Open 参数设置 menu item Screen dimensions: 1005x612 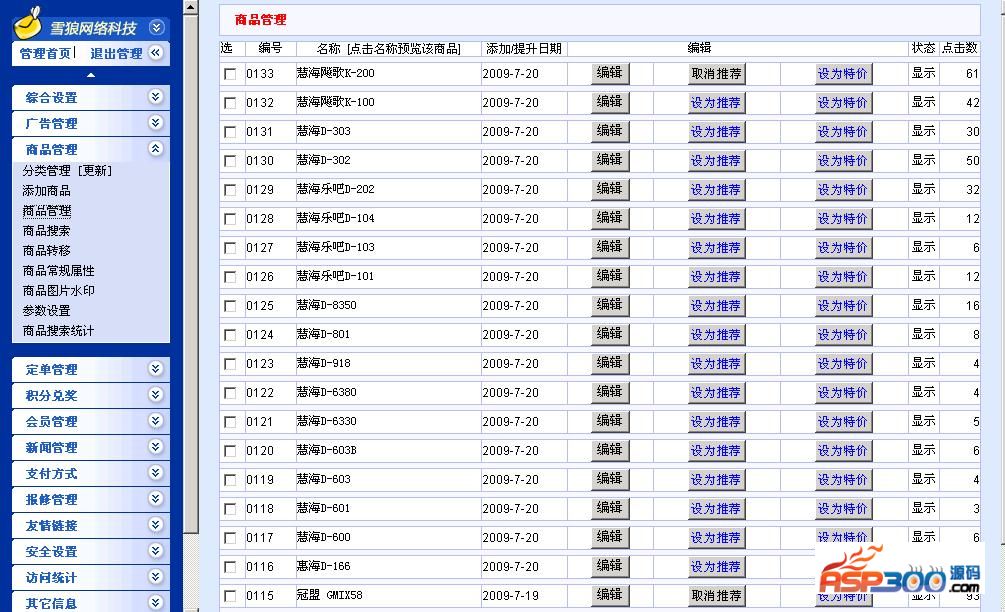(x=46, y=310)
